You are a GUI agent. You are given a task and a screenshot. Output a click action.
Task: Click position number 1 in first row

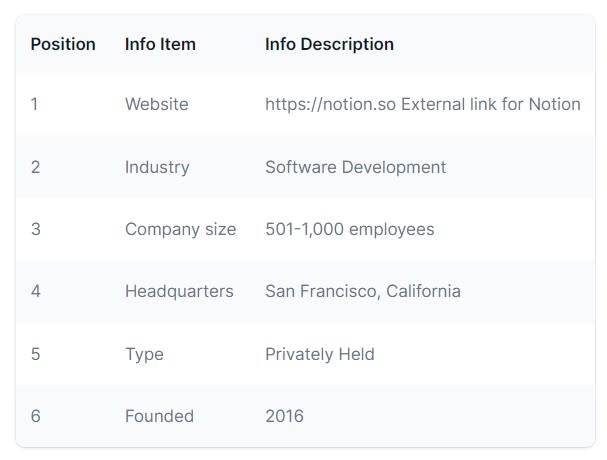click(x=35, y=104)
